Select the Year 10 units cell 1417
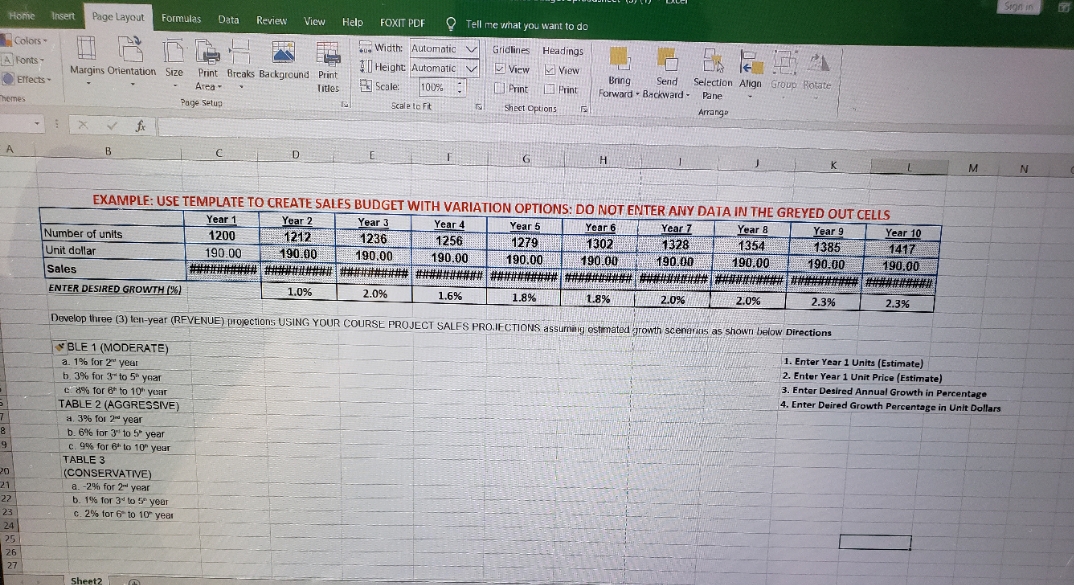 pos(901,249)
